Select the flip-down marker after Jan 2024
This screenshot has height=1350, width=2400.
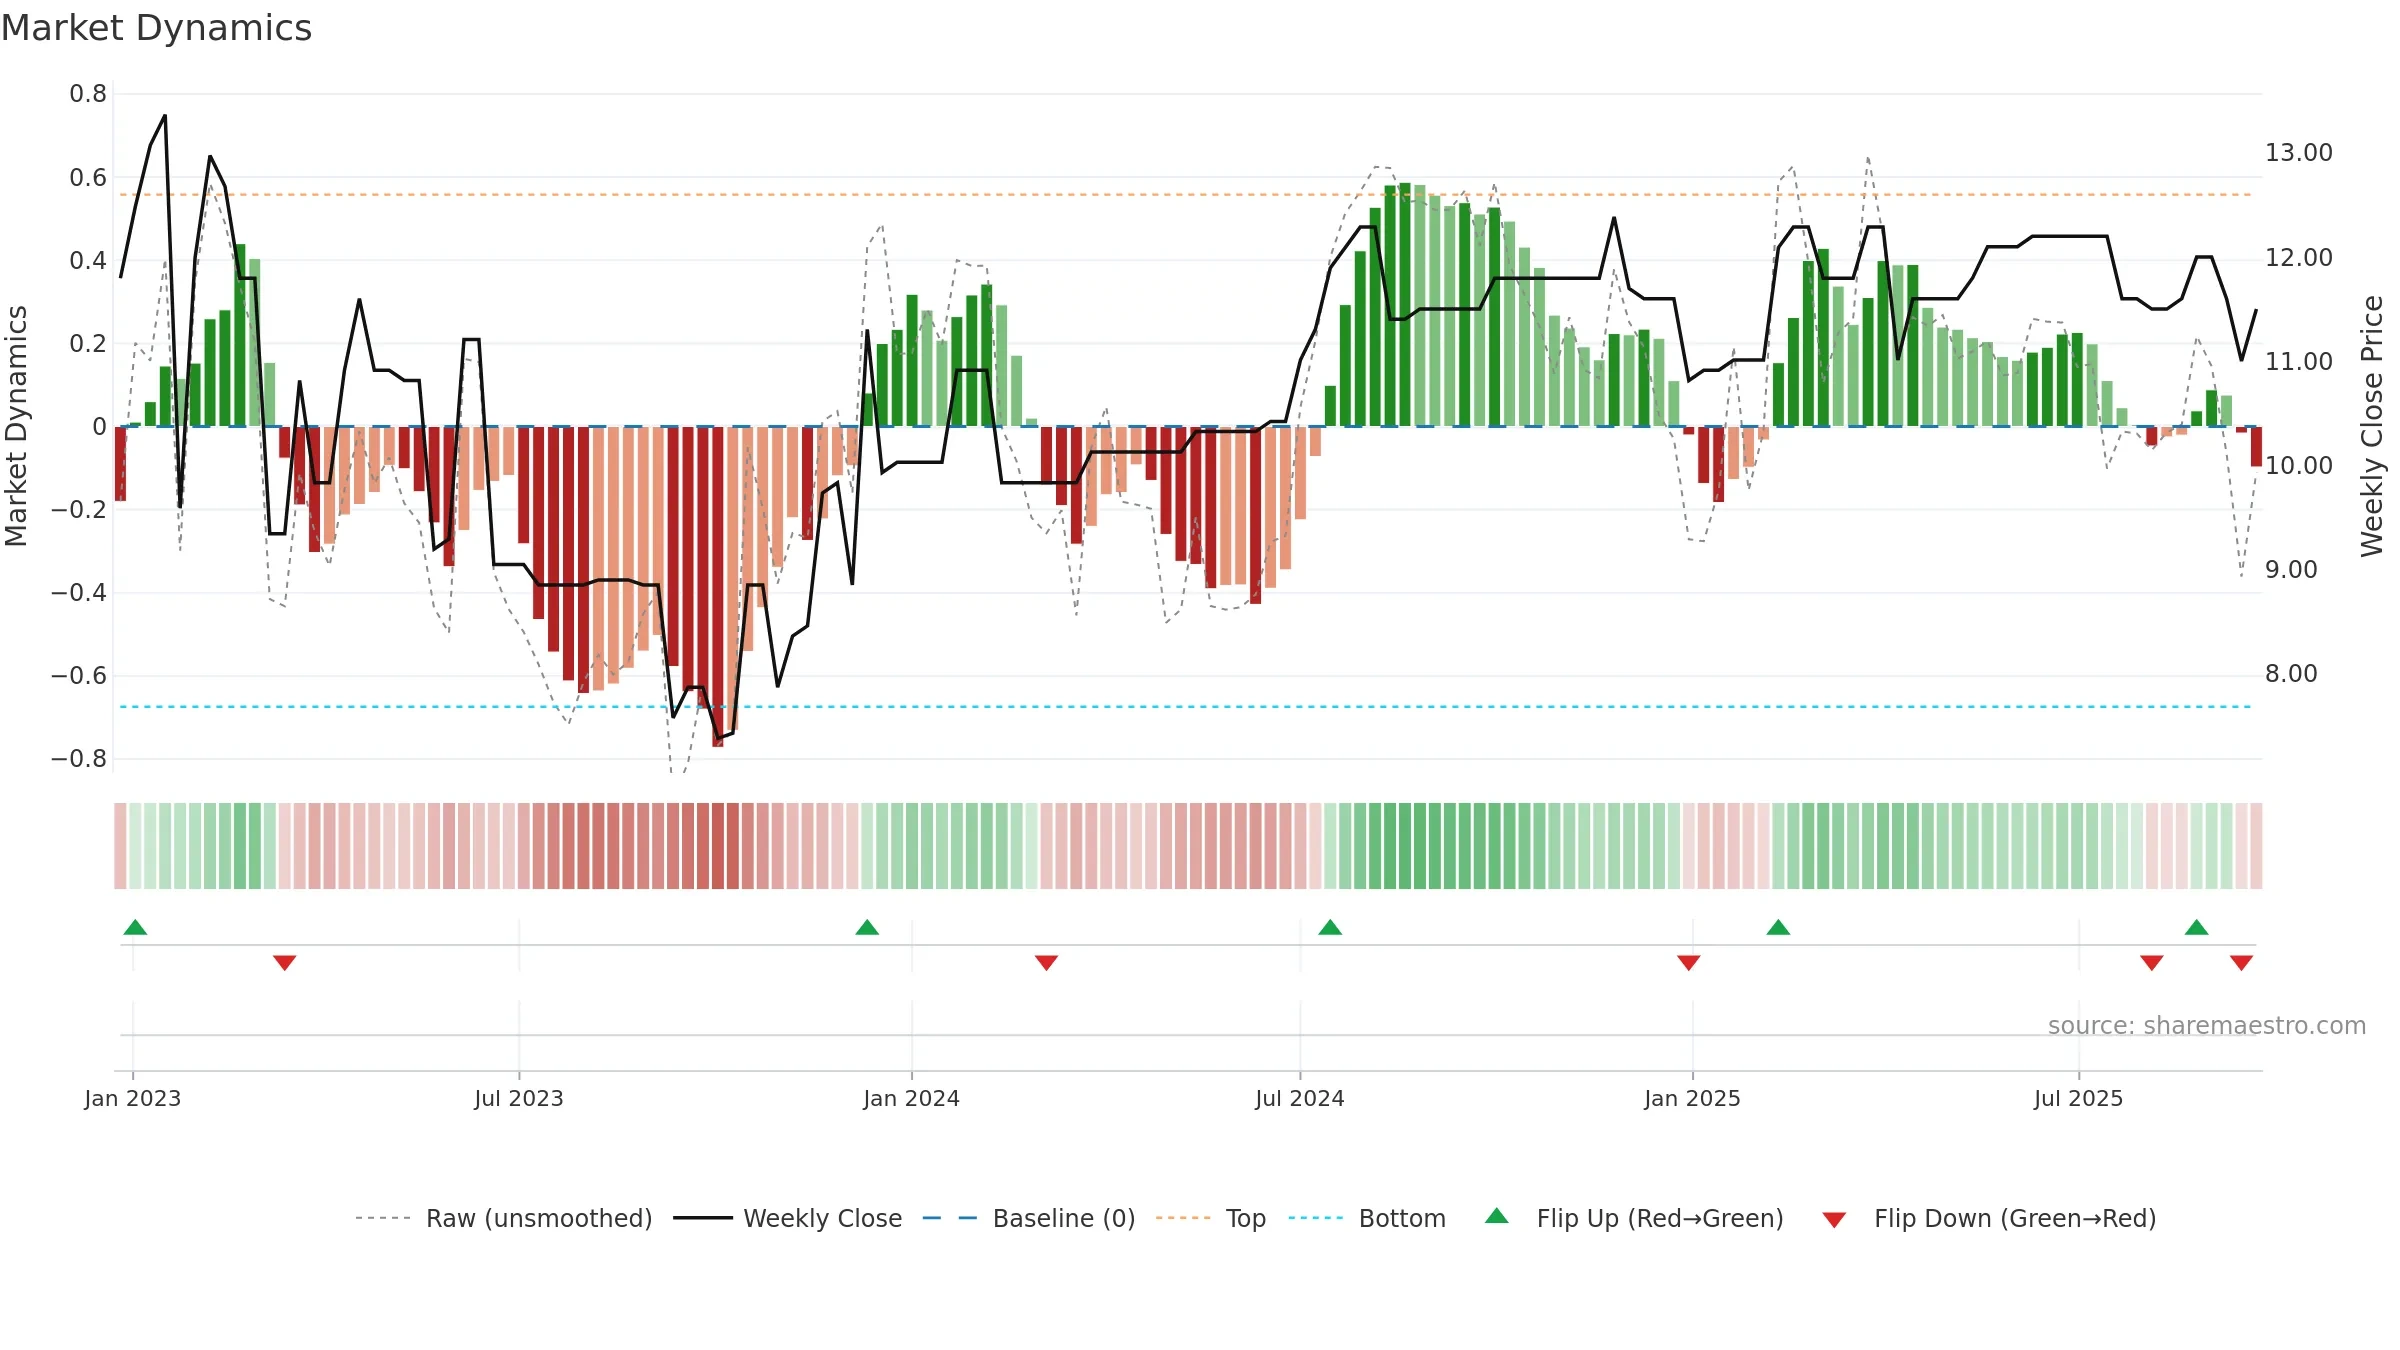(1046, 962)
